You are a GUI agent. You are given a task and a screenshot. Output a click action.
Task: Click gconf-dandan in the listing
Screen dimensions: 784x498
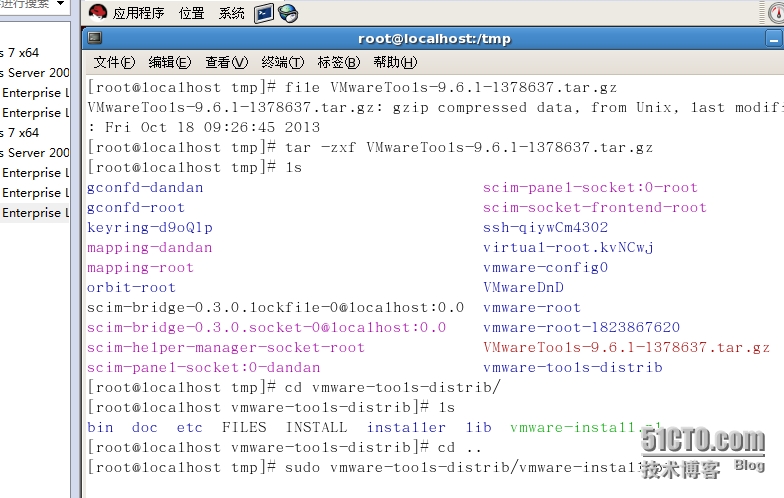(145, 188)
